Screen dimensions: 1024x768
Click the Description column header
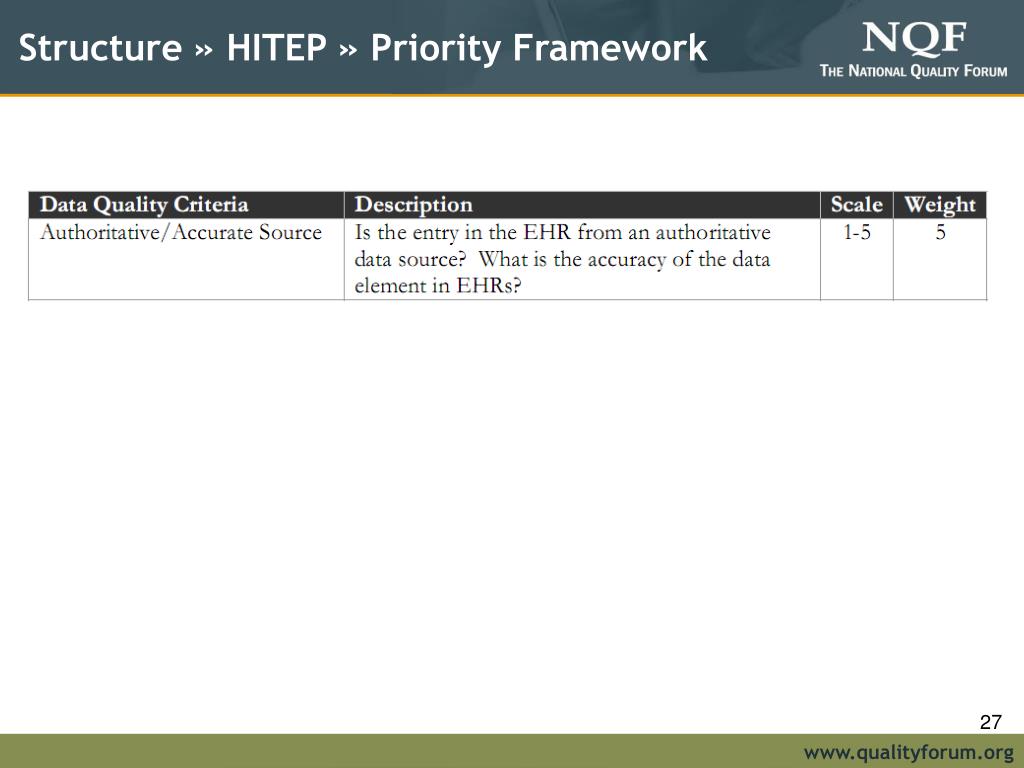point(582,205)
